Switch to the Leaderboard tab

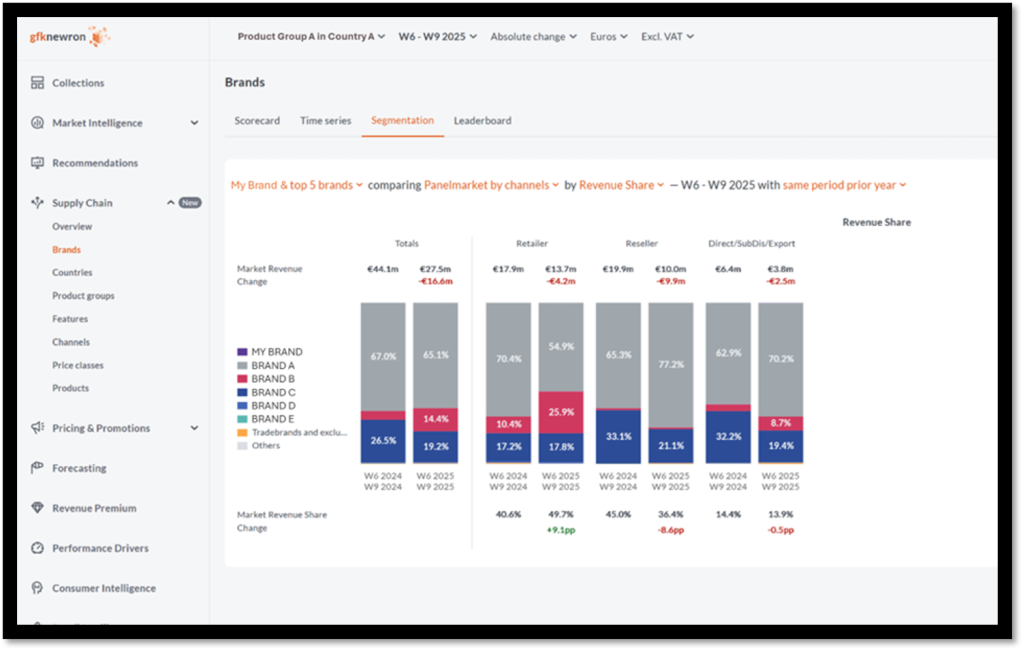[x=483, y=121]
